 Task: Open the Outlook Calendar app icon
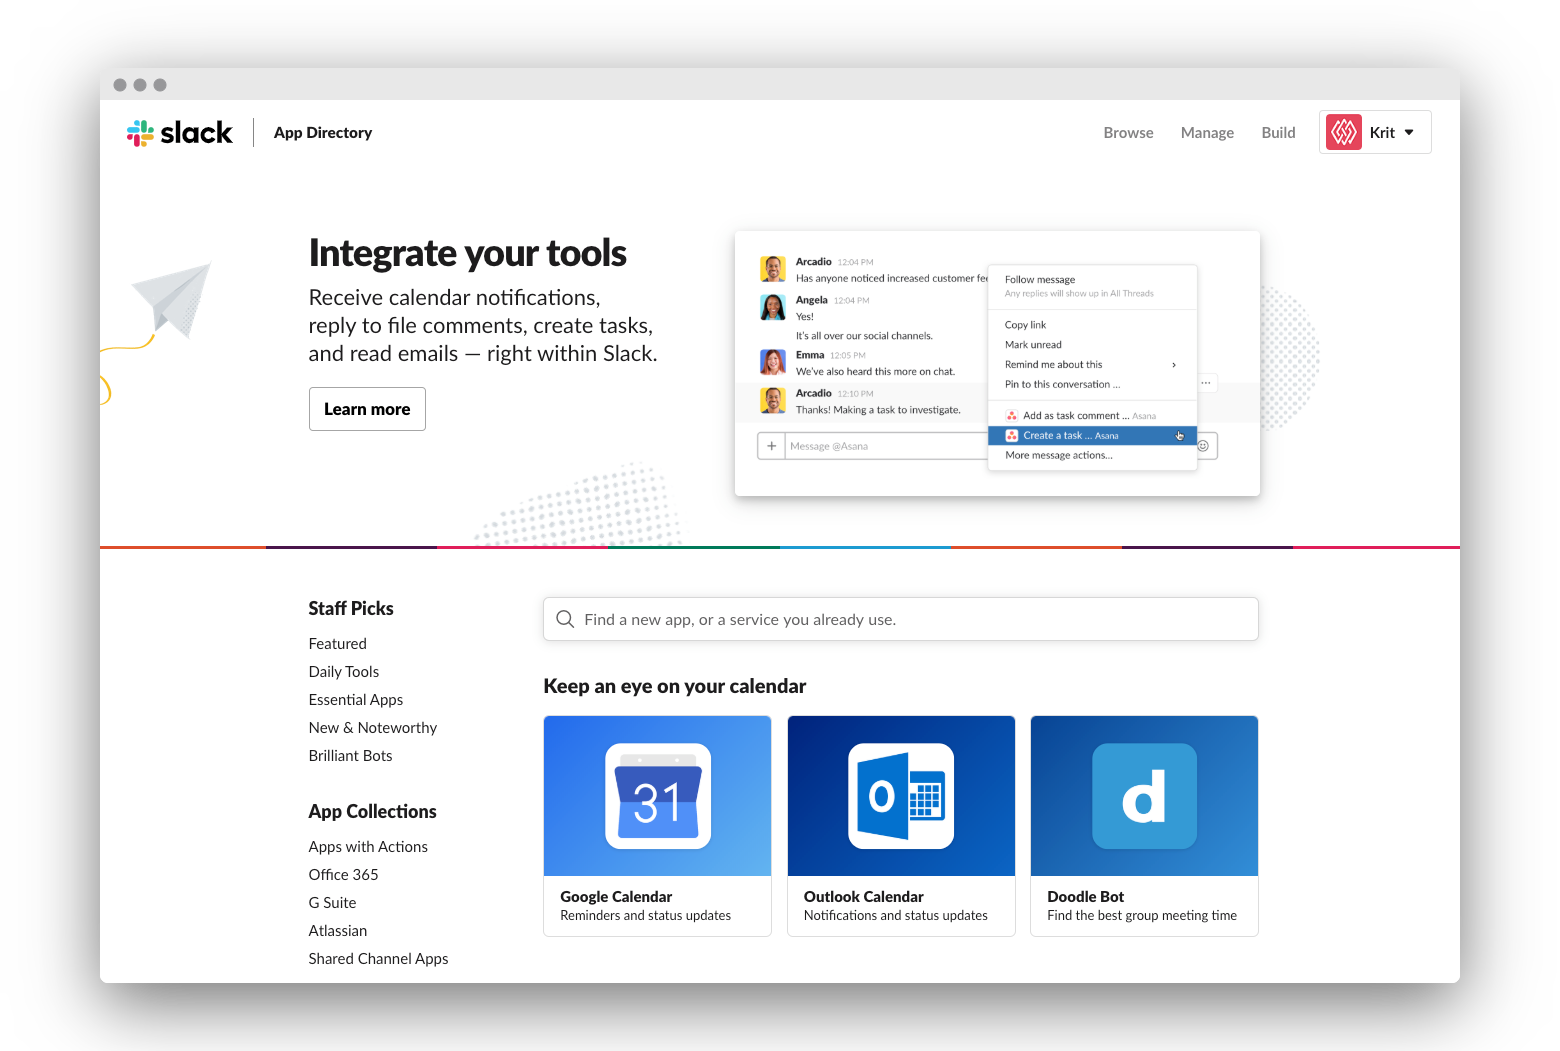tap(901, 796)
